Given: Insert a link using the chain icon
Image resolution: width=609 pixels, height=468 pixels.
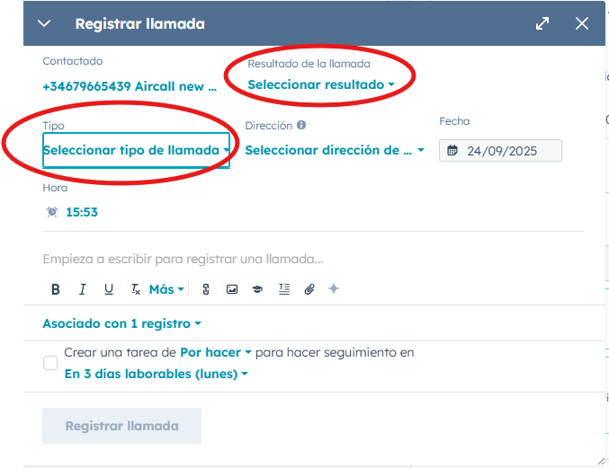Looking at the screenshot, I should 206,289.
